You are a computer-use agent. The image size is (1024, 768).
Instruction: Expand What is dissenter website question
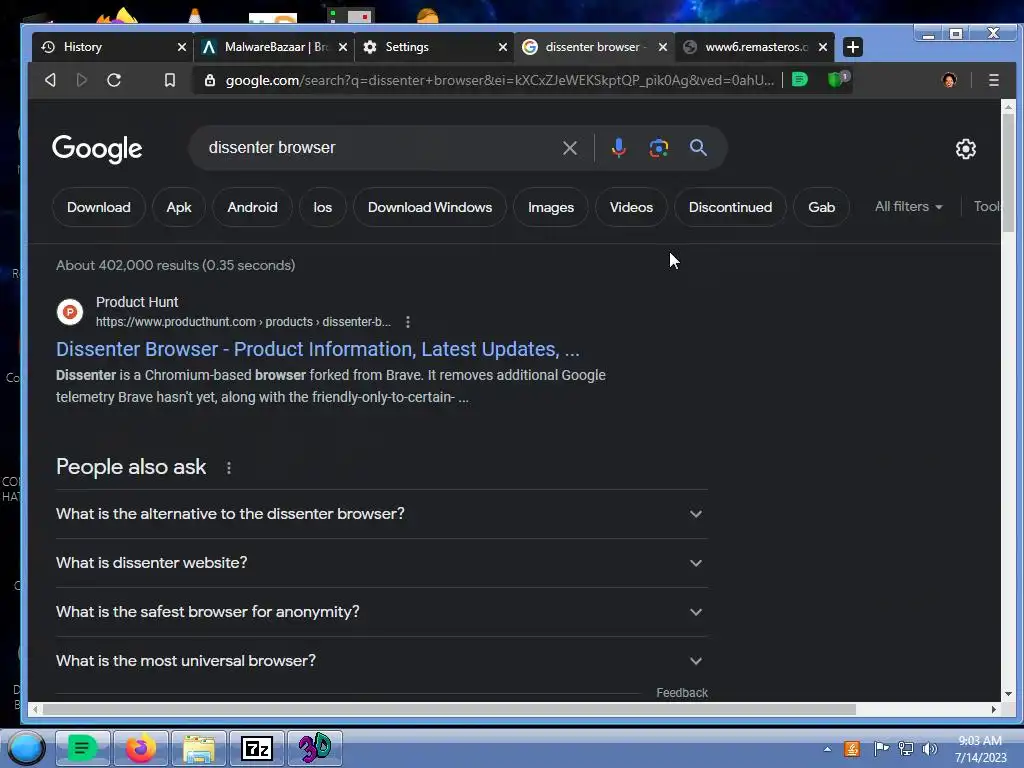coord(381,563)
